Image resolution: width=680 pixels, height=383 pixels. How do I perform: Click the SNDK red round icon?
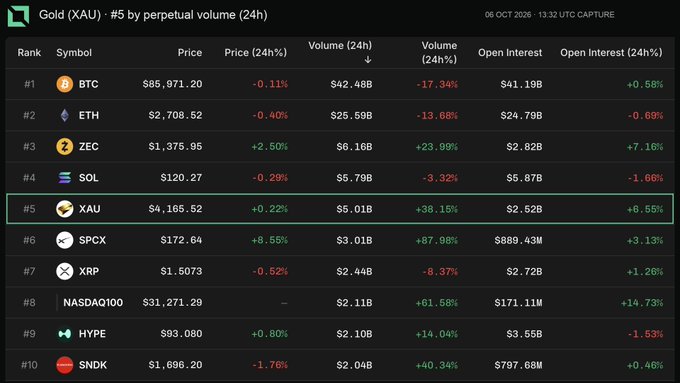(x=65, y=365)
